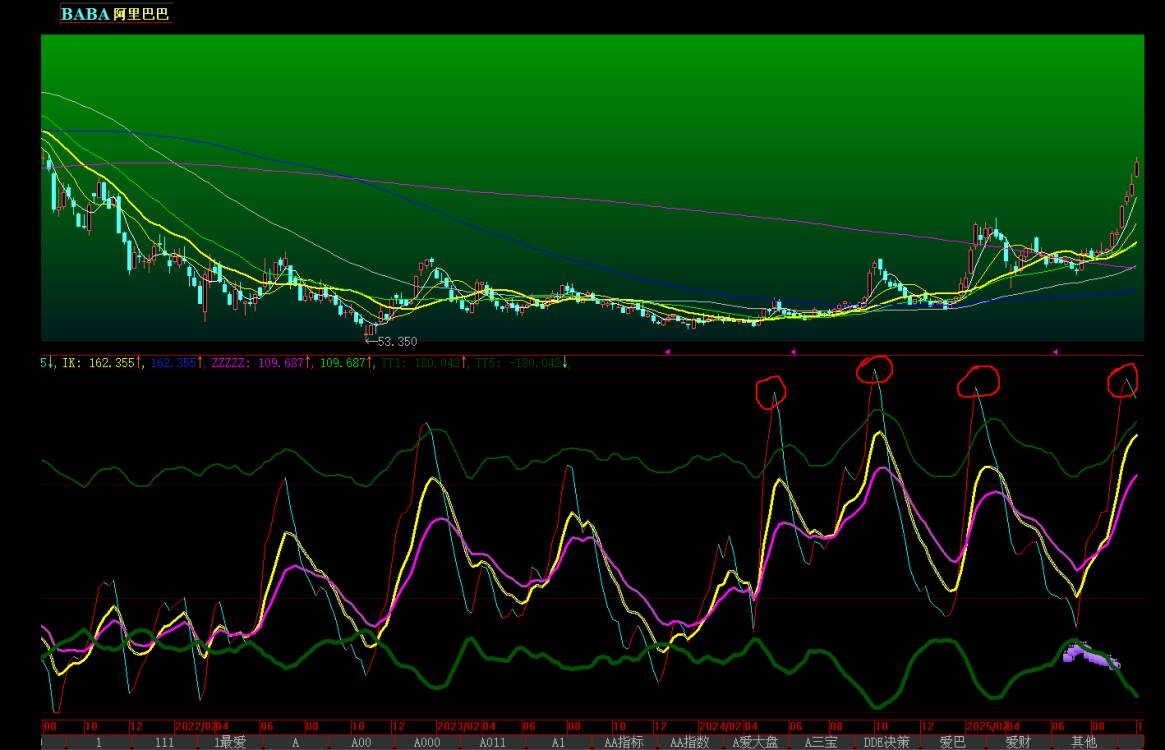Viewport: 1165px width, 750px height.
Task: Click the 2025/02 date axis marker
Action: click(987, 726)
